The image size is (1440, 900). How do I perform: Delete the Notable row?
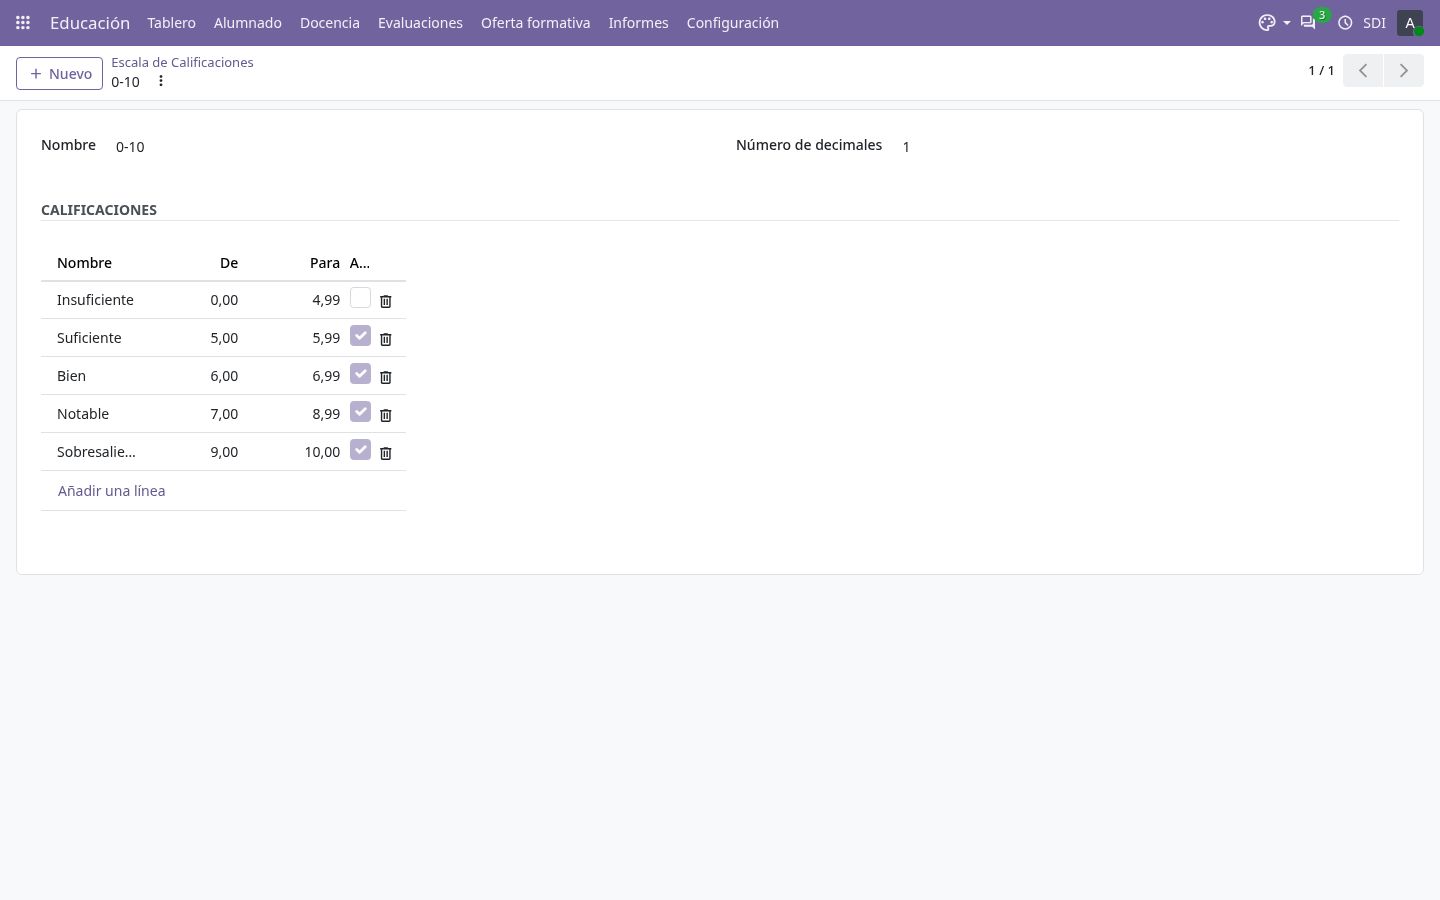(x=386, y=415)
